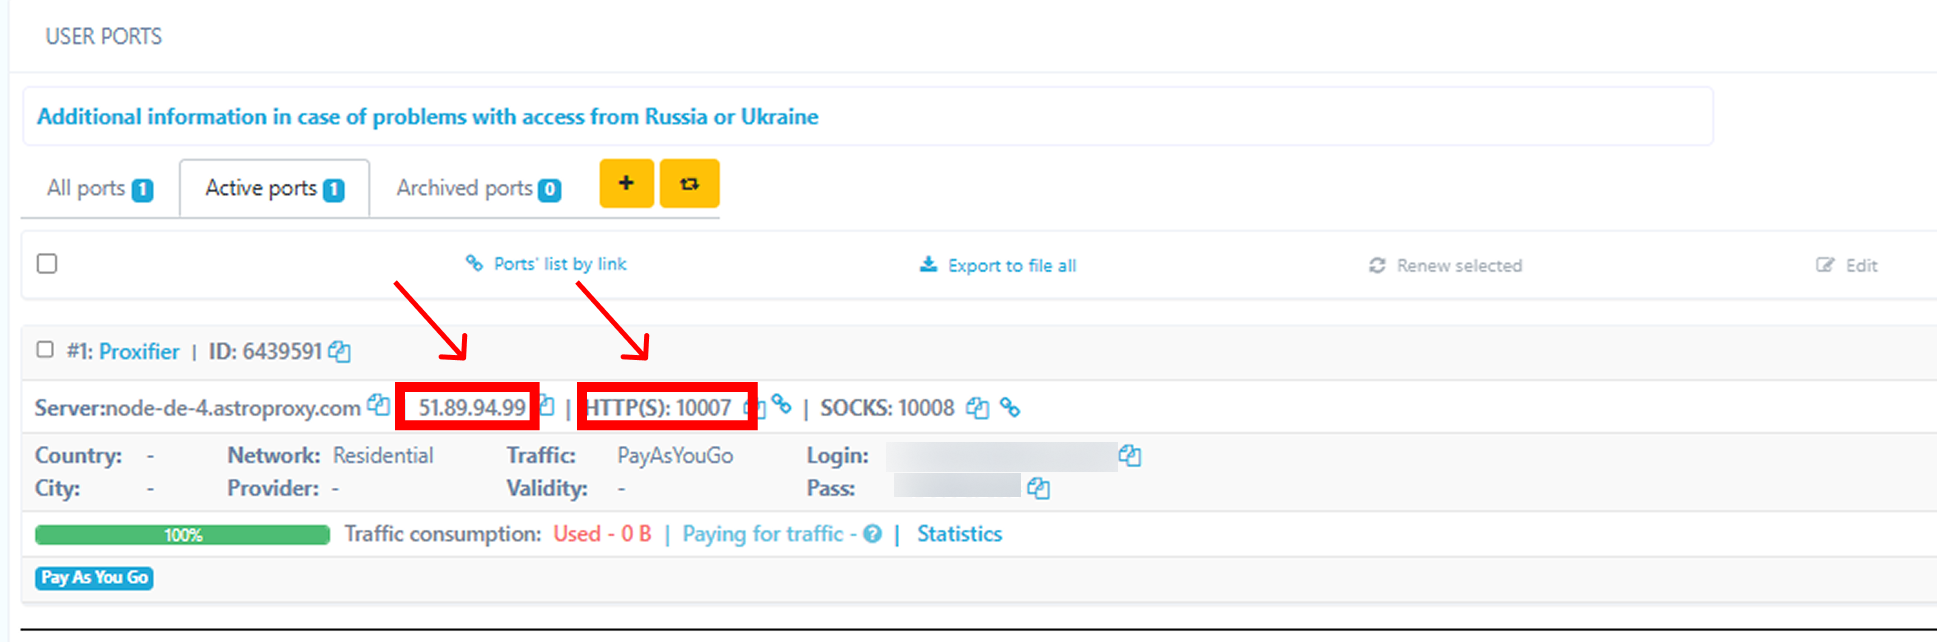Open the Archived ports tab
This screenshot has height=642, width=1937.
click(x=478, y=188)
